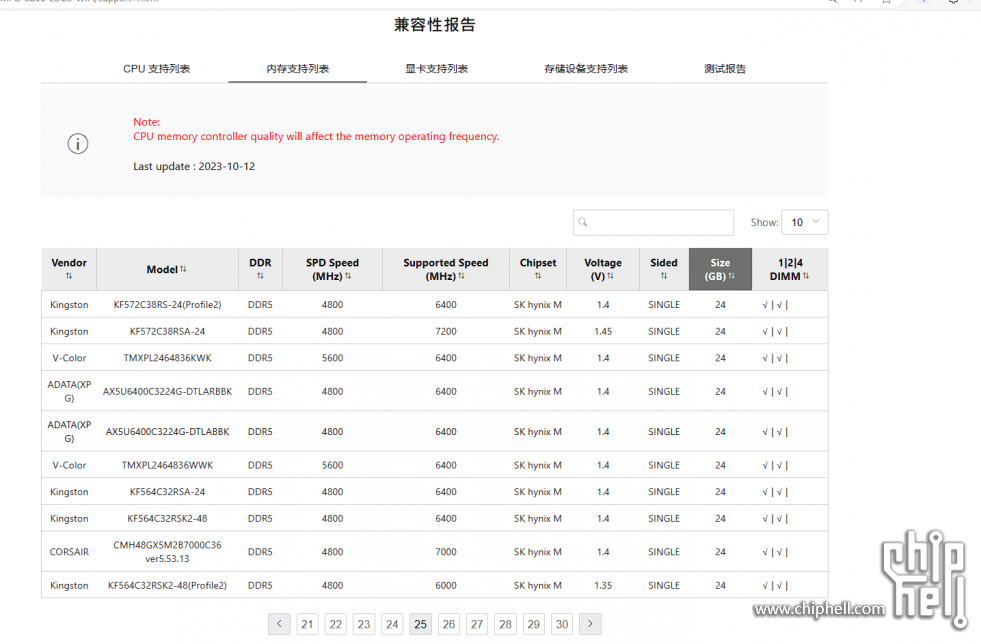Screen dimensions: 981x644
Task: Select the 内存支持列表 tab
Action: [298, 69]
